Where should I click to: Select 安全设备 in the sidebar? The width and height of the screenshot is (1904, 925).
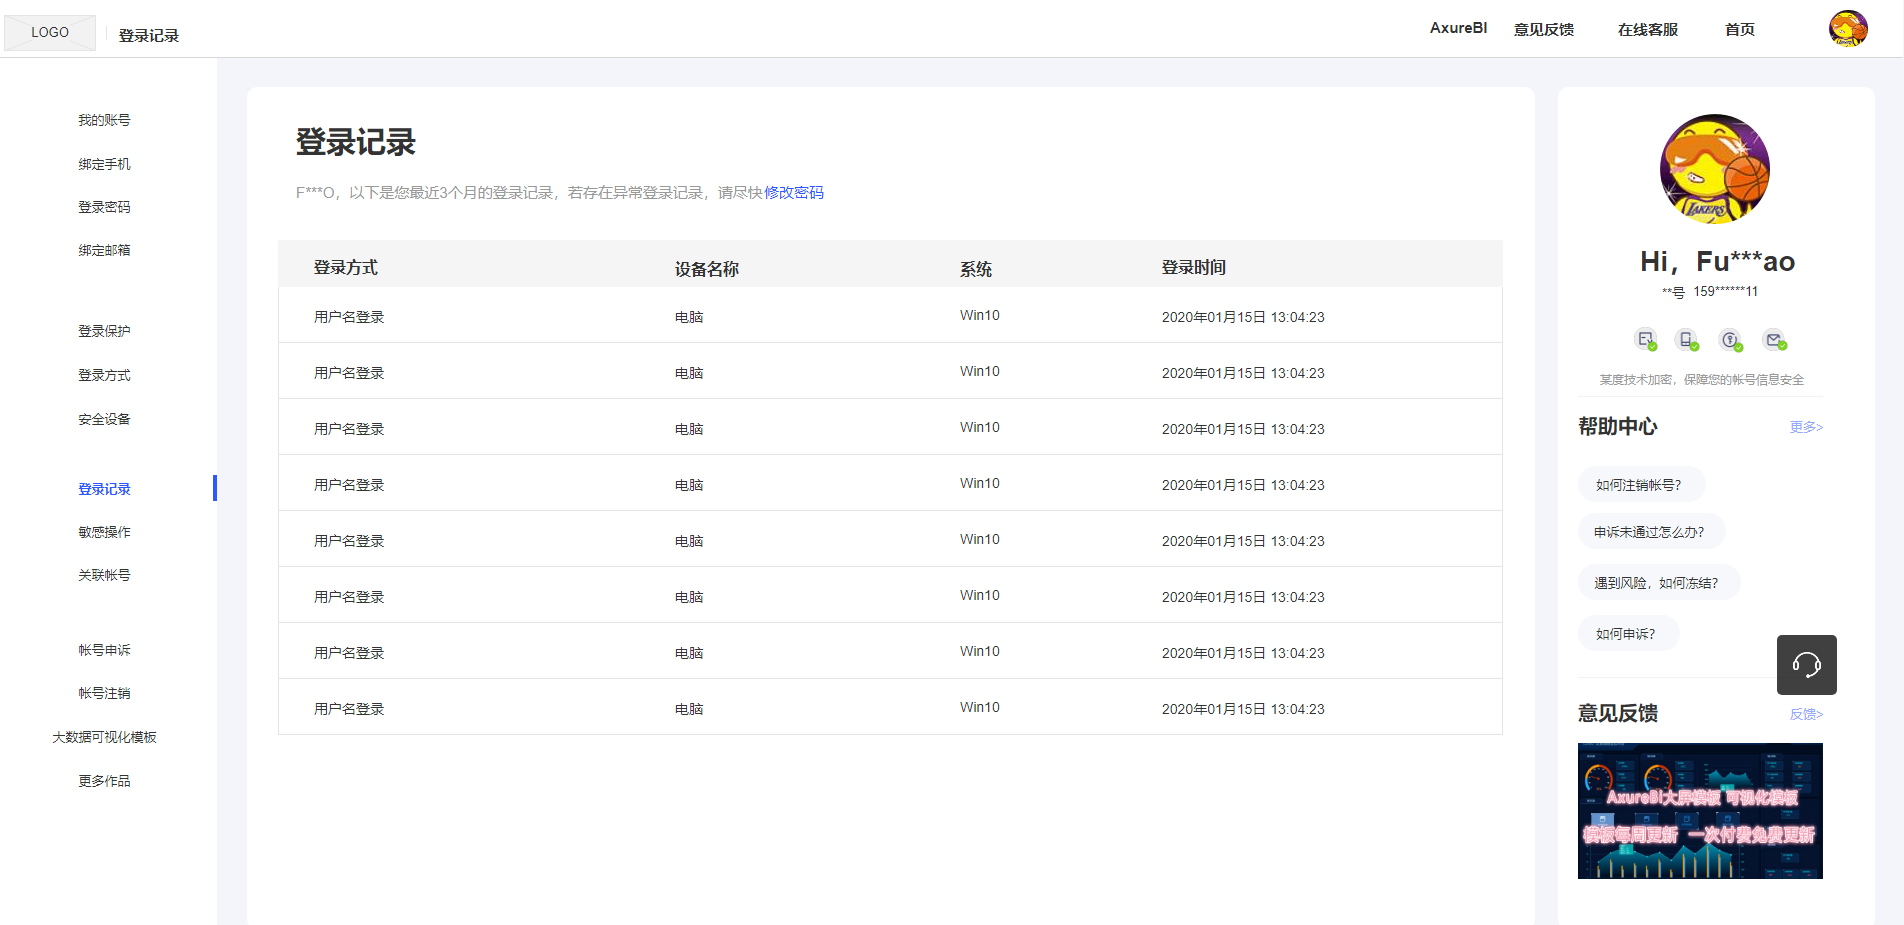pyautogui.click(x=104, y=419)
